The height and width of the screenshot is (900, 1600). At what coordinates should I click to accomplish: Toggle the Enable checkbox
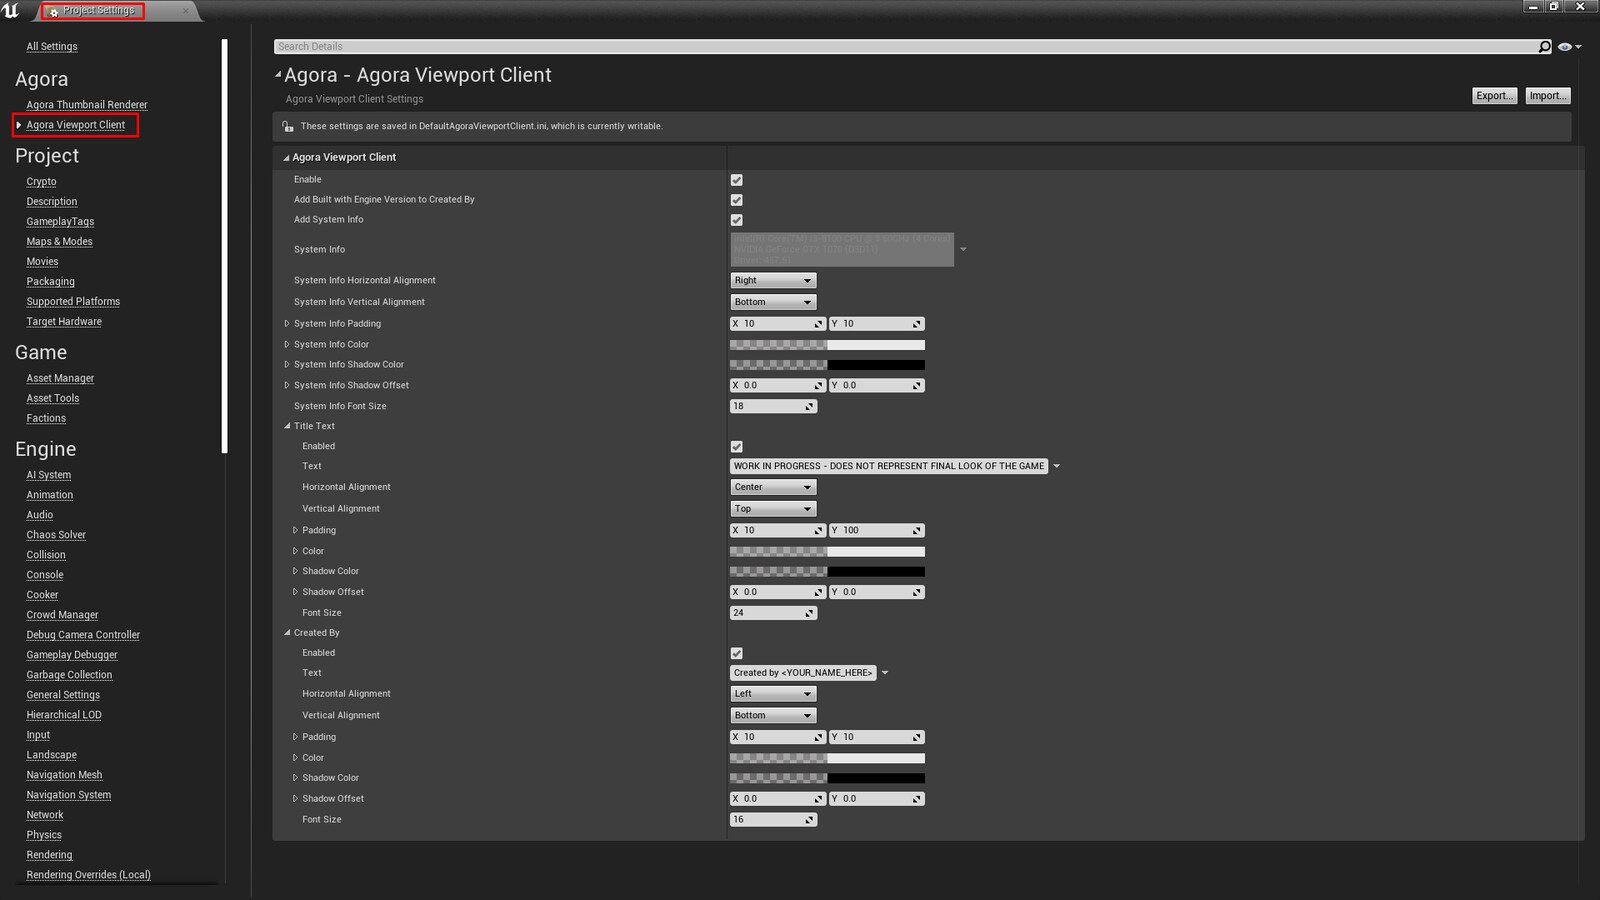coord(737,180)
